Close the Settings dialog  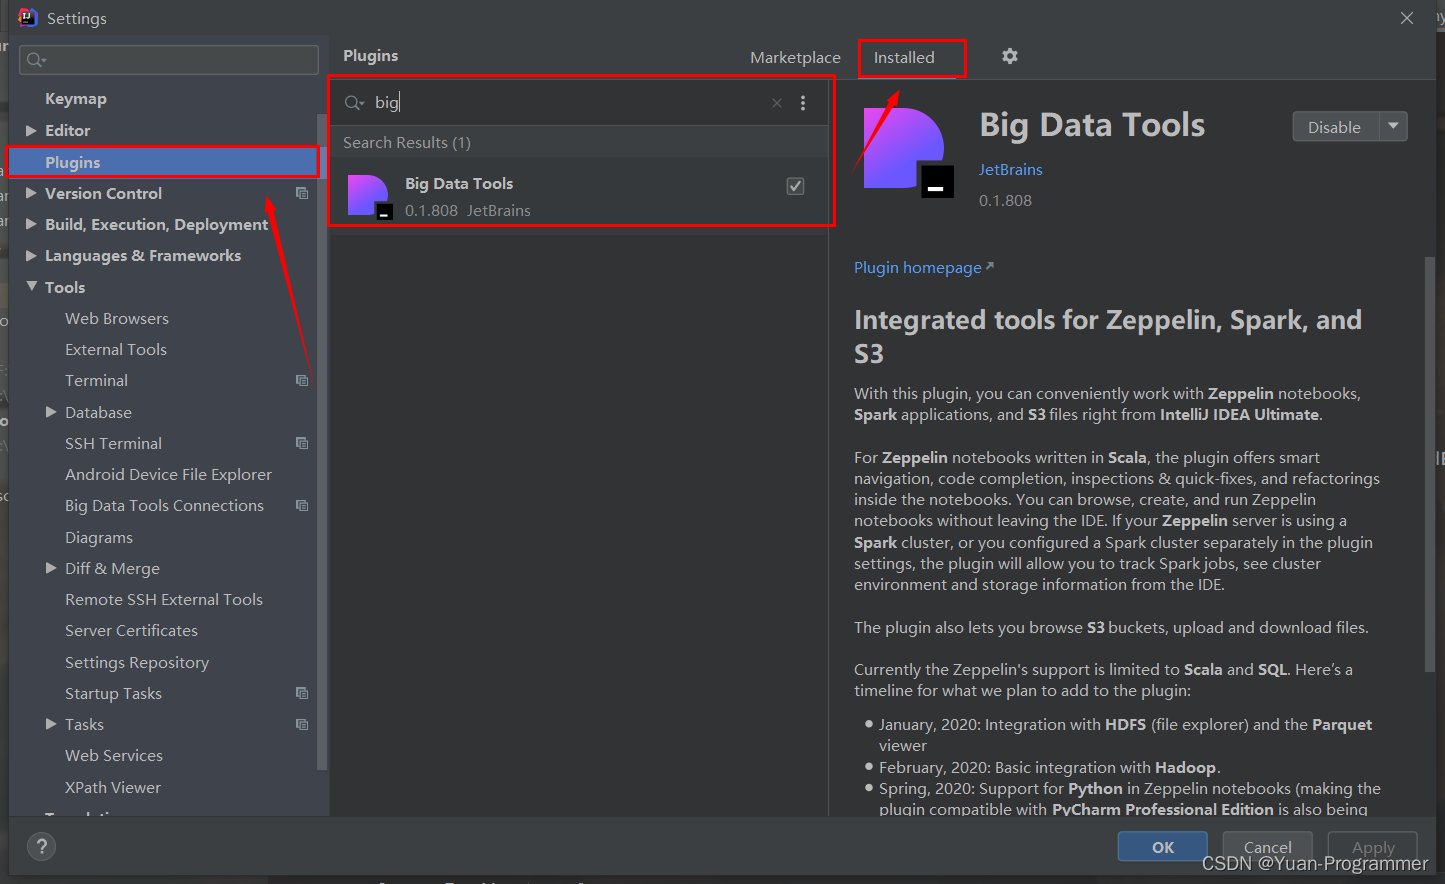pyautogui.click(x=1407, y=18)
